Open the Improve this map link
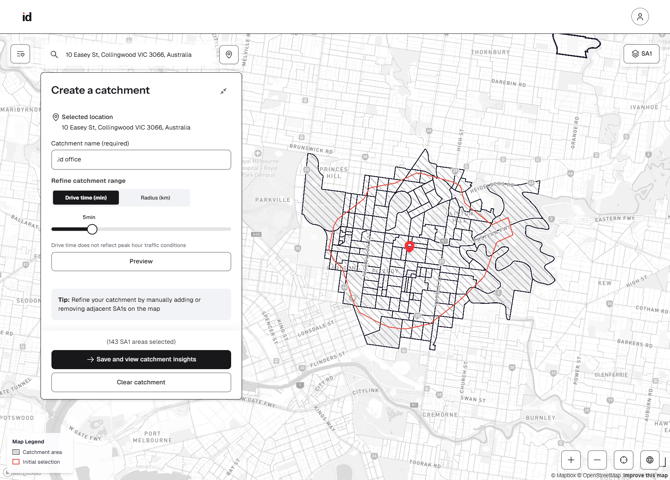Screen dimensions: 670x480 pyautogui.click(x=645, y=475)
